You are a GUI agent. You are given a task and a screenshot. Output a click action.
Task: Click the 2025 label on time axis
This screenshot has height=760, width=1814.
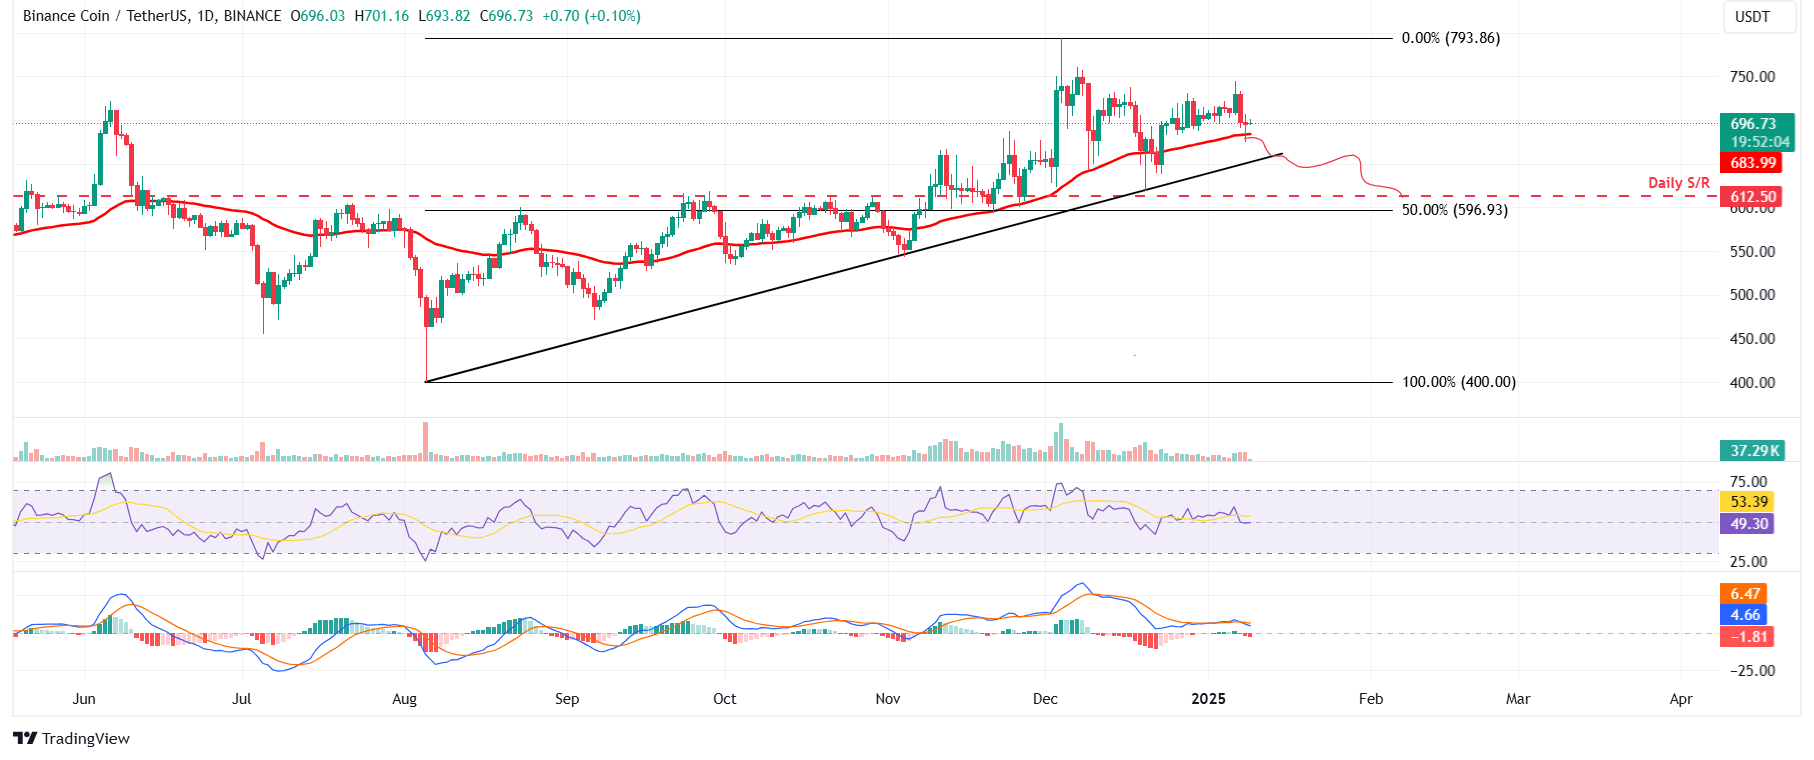[1208, 699]
